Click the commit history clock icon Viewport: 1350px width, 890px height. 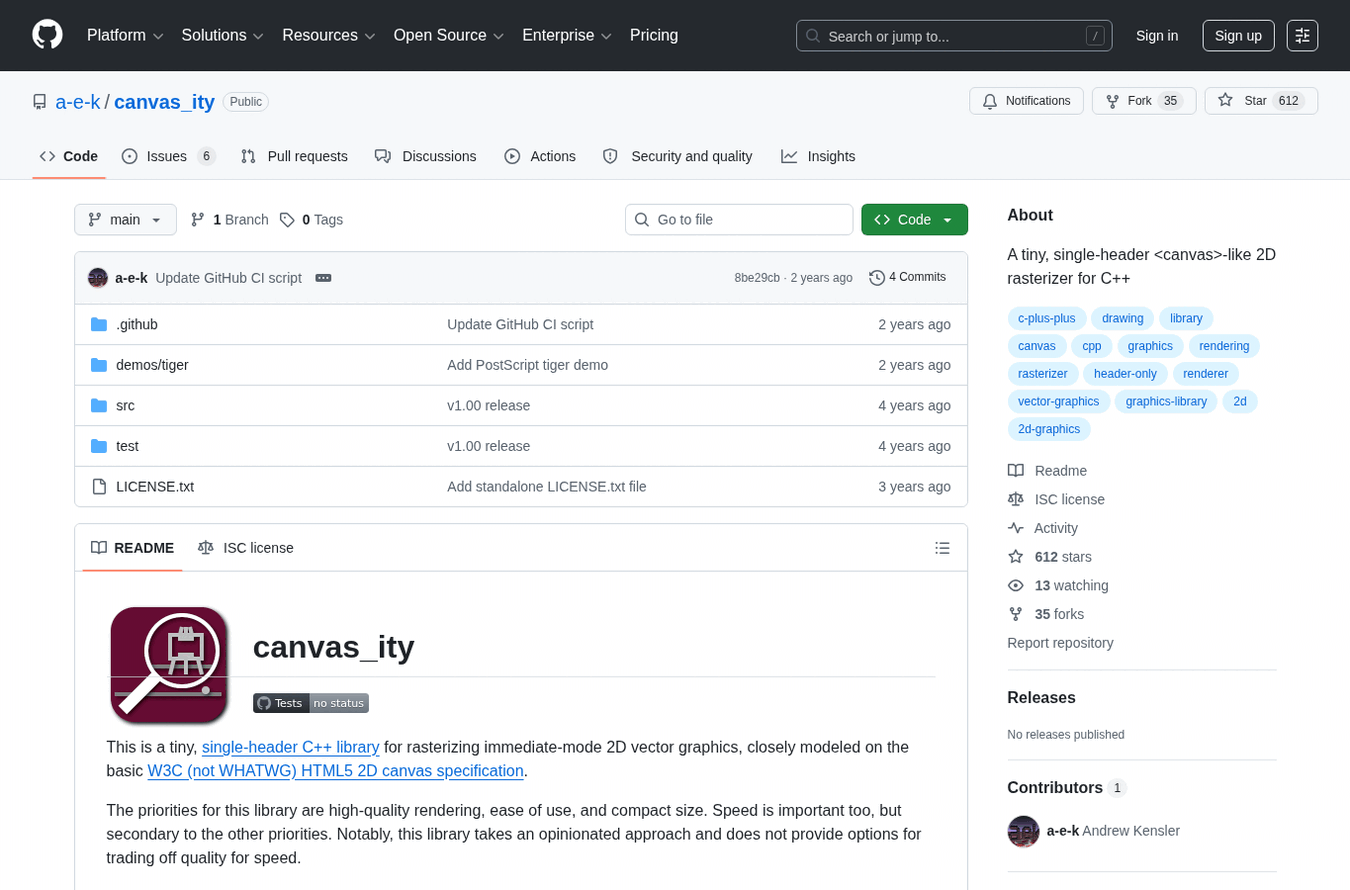click(877, 278)
